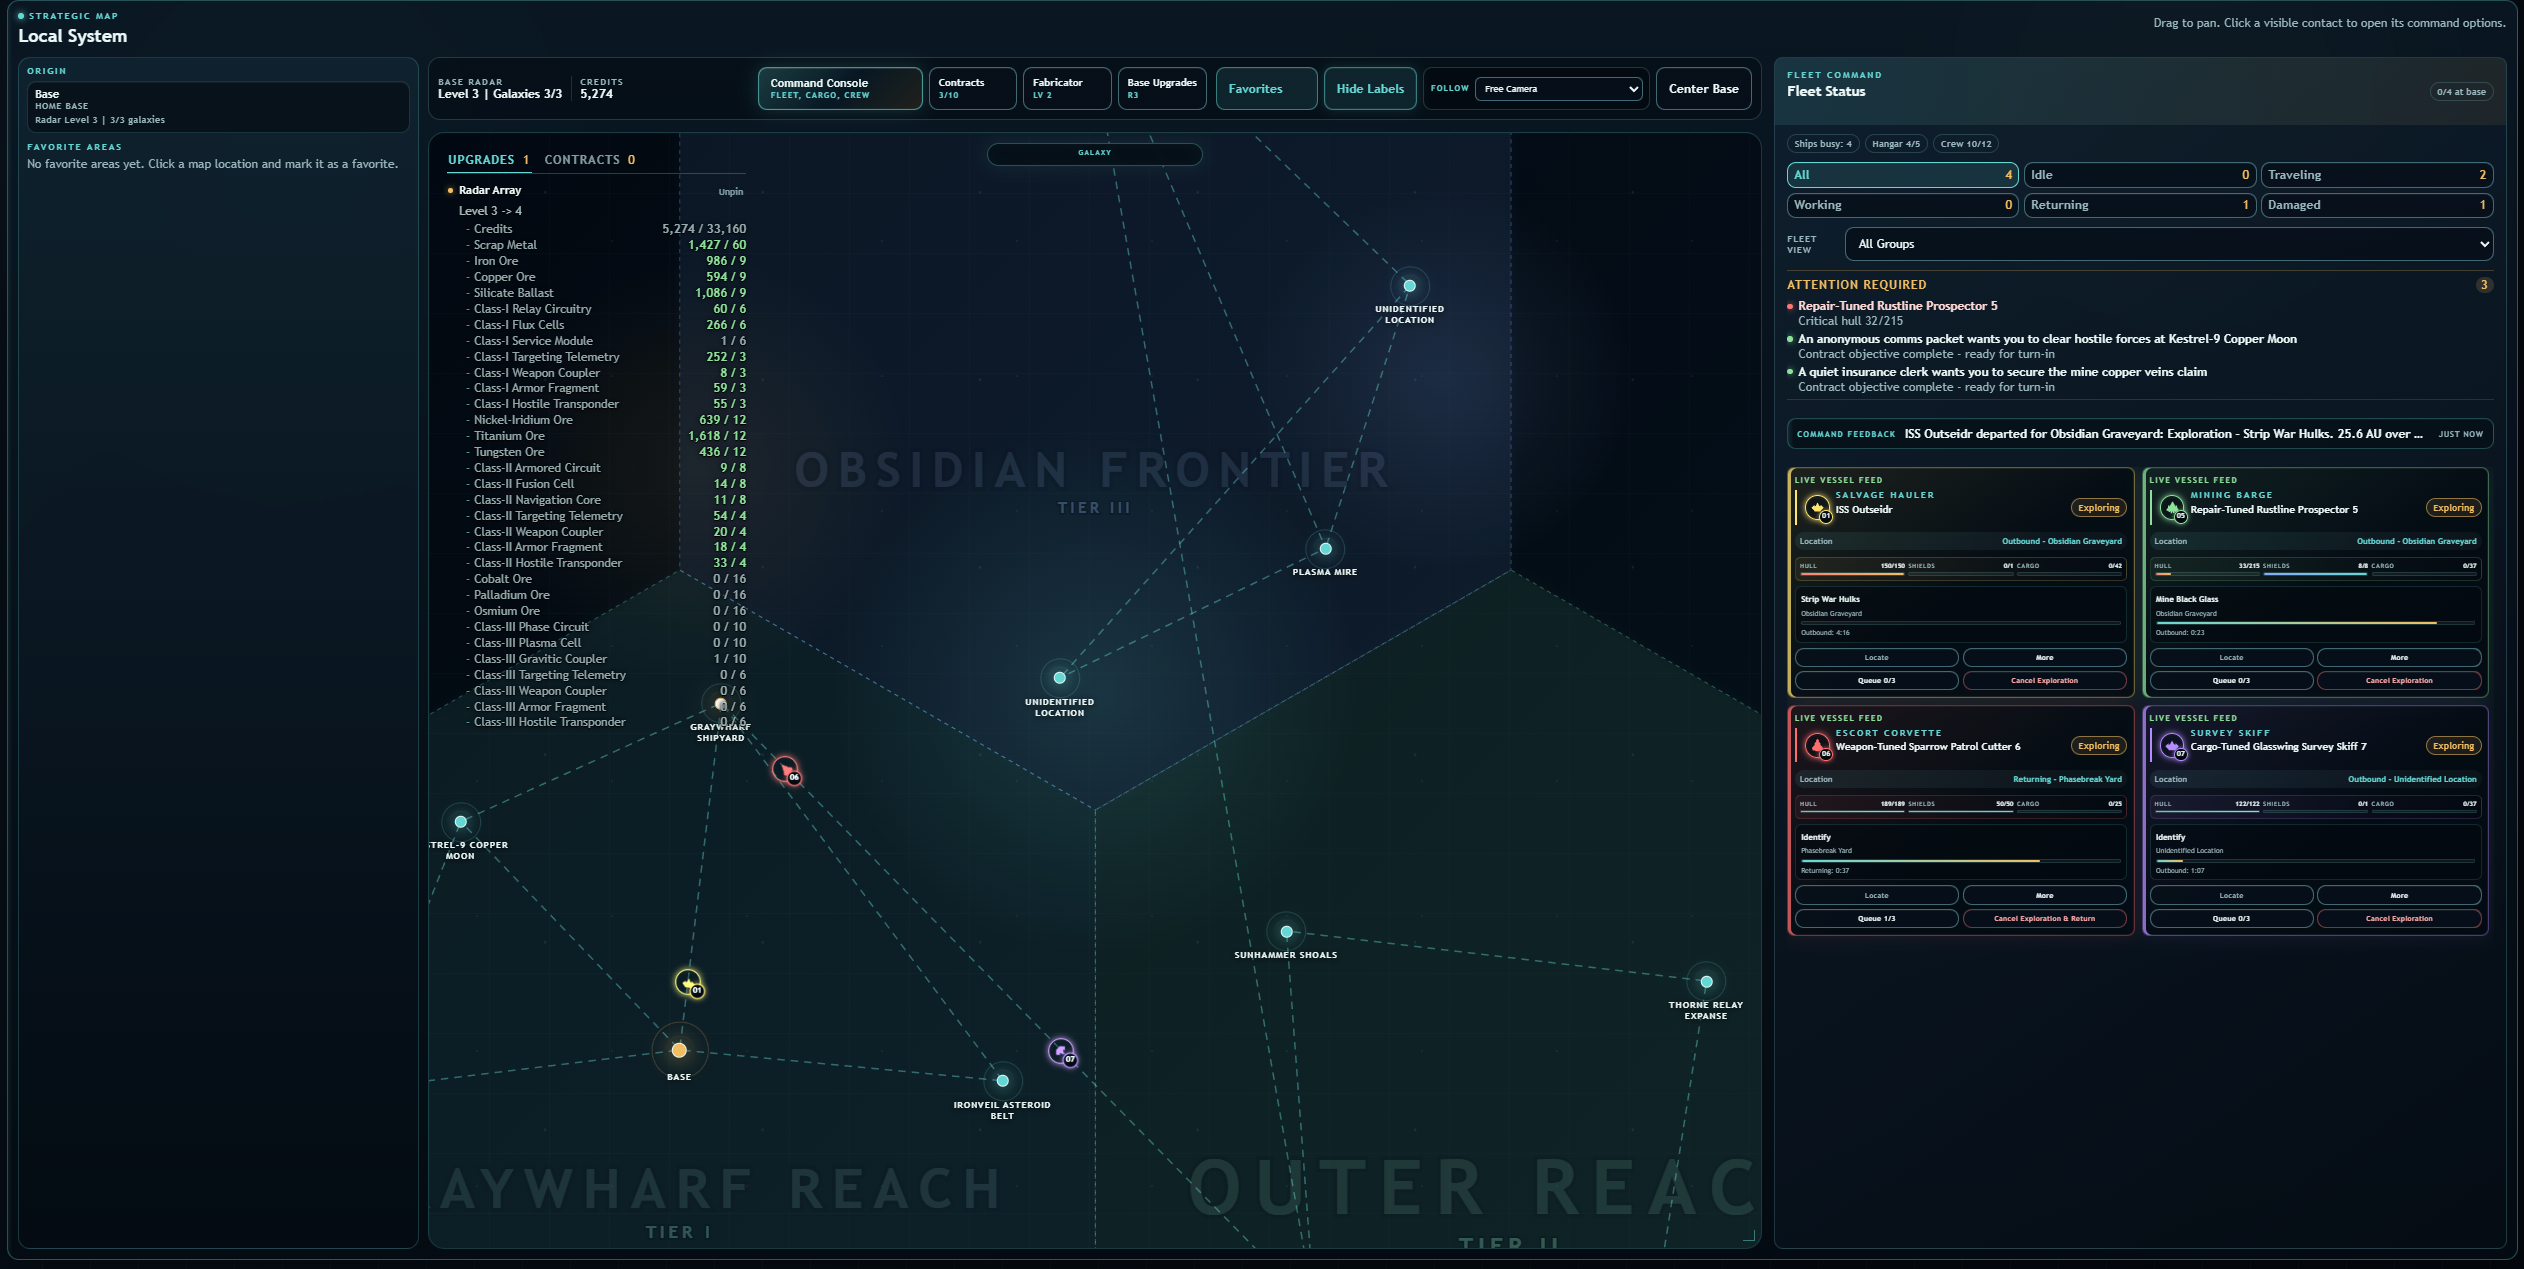Click the Glasswing Survey Skiff 7 icon
This screenshot has width=2524, height=1269.
[x=2172, y=746]
